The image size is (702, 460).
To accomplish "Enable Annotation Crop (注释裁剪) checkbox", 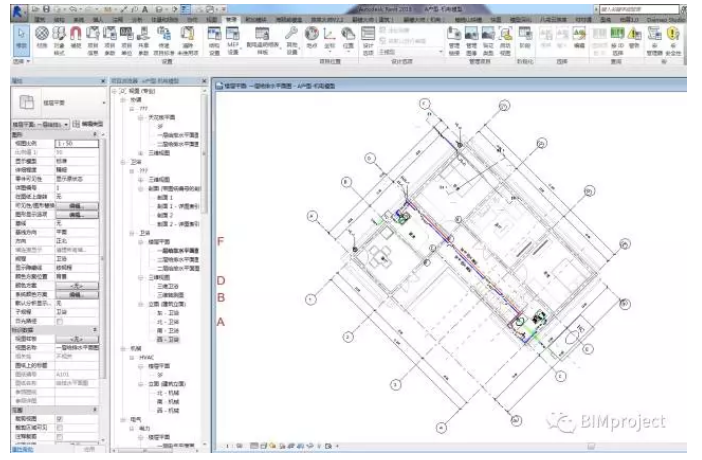I will 60,437.
